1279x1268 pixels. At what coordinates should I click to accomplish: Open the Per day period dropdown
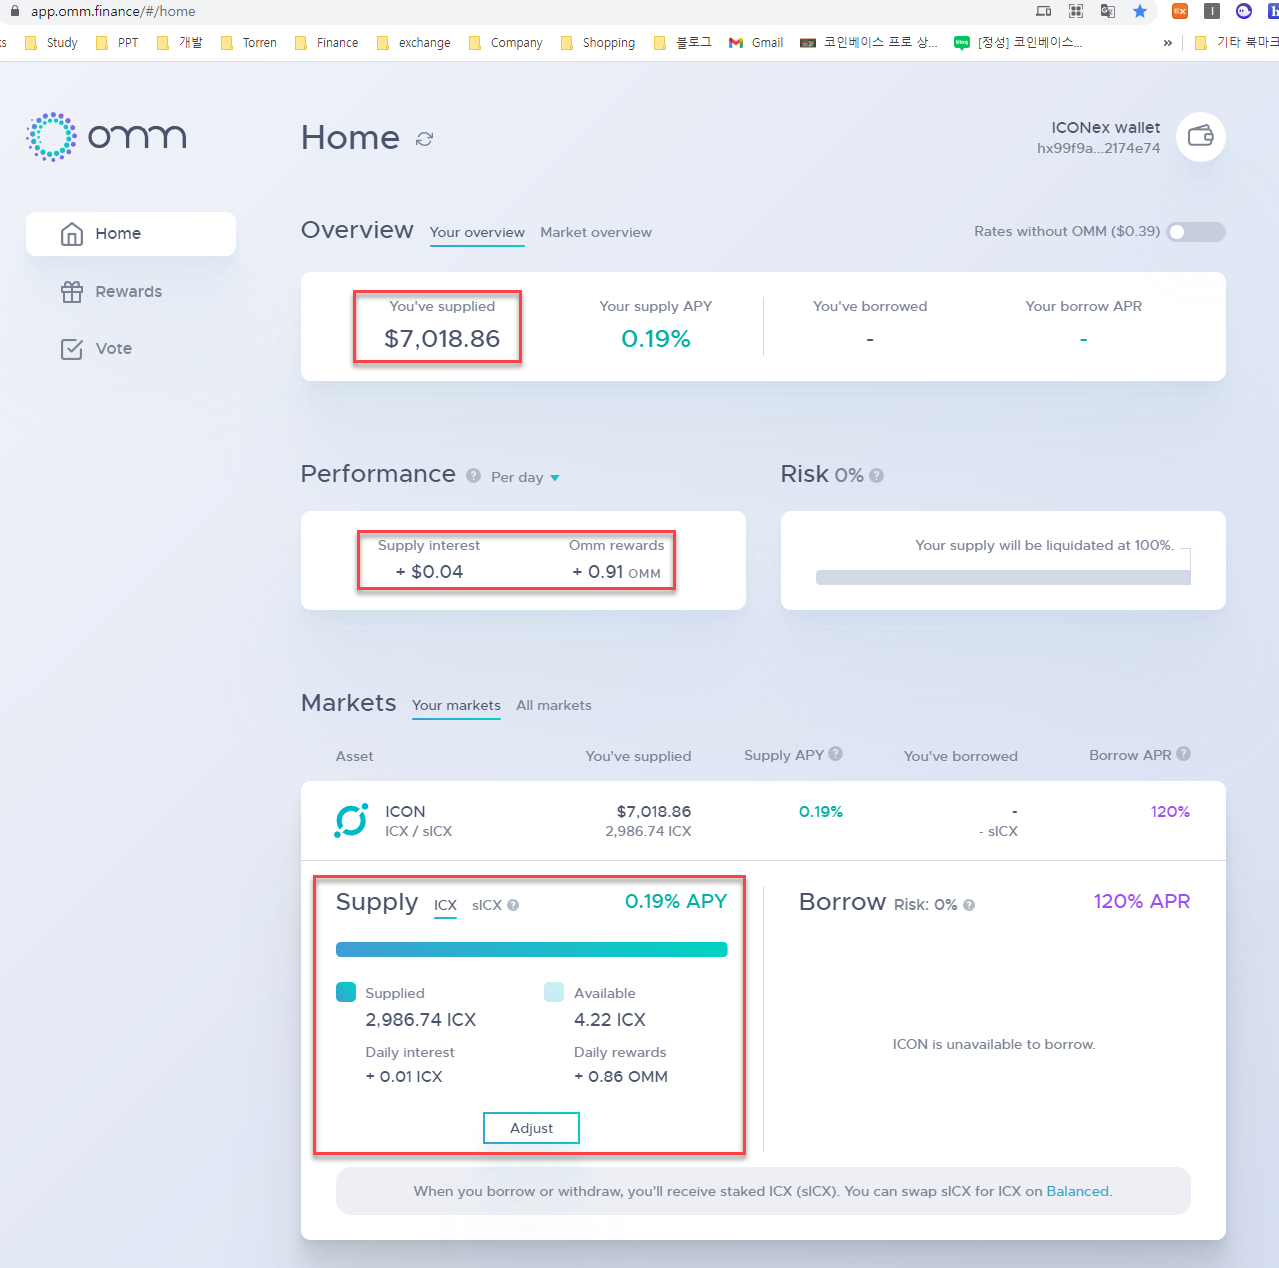[x=525, y=478]
